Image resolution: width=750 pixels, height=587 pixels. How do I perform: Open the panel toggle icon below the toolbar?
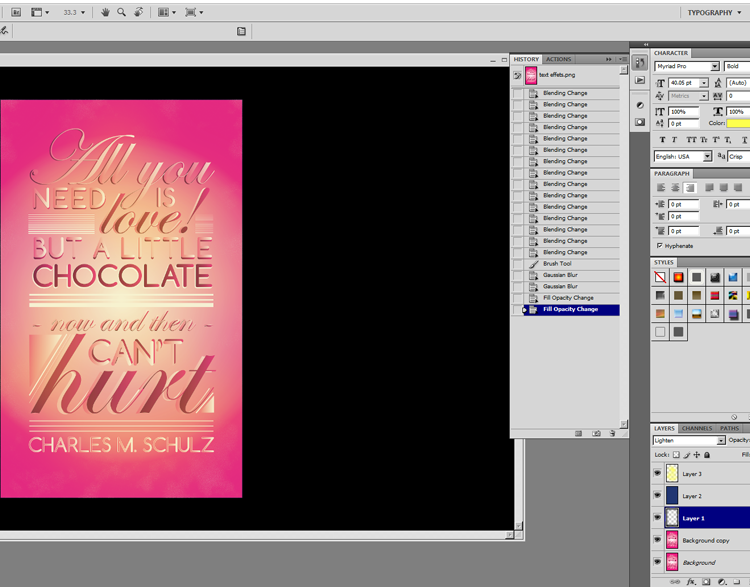(x=241, y=32)
